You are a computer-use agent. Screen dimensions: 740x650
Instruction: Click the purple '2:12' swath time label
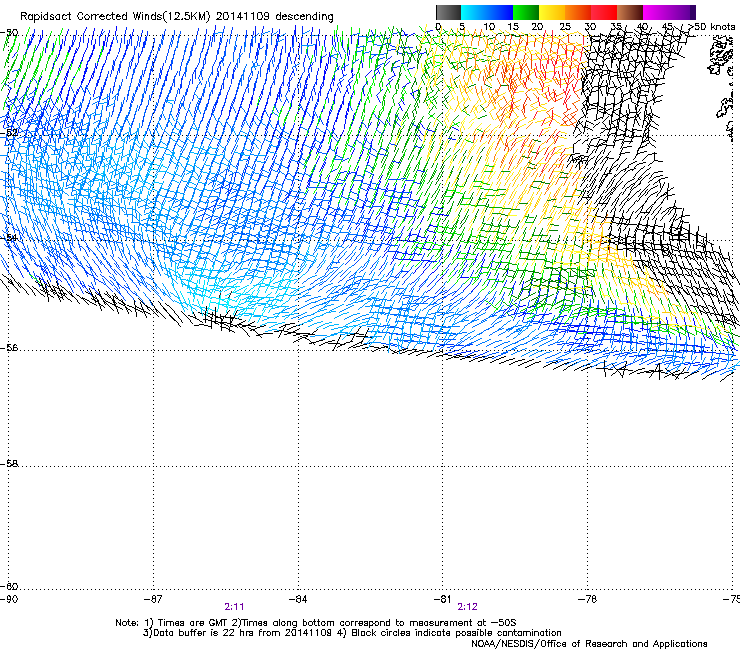click(x=467, y=607)
